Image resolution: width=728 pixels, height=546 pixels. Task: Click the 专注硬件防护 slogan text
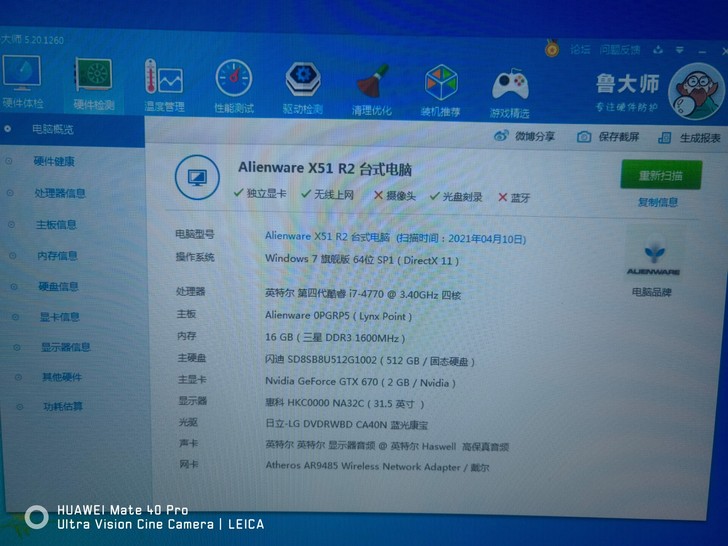click(x=627, y=108)
